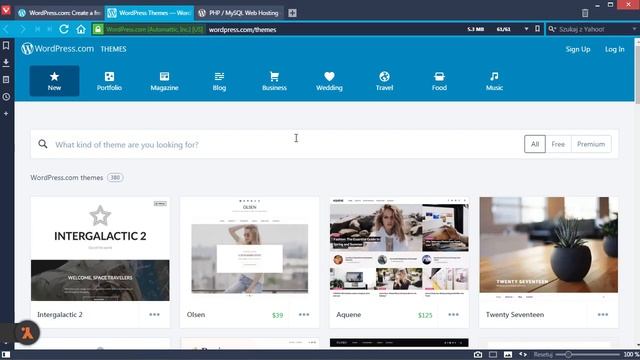Click the $125 Aquene price

pyautogui.click(x=425, y=315)
